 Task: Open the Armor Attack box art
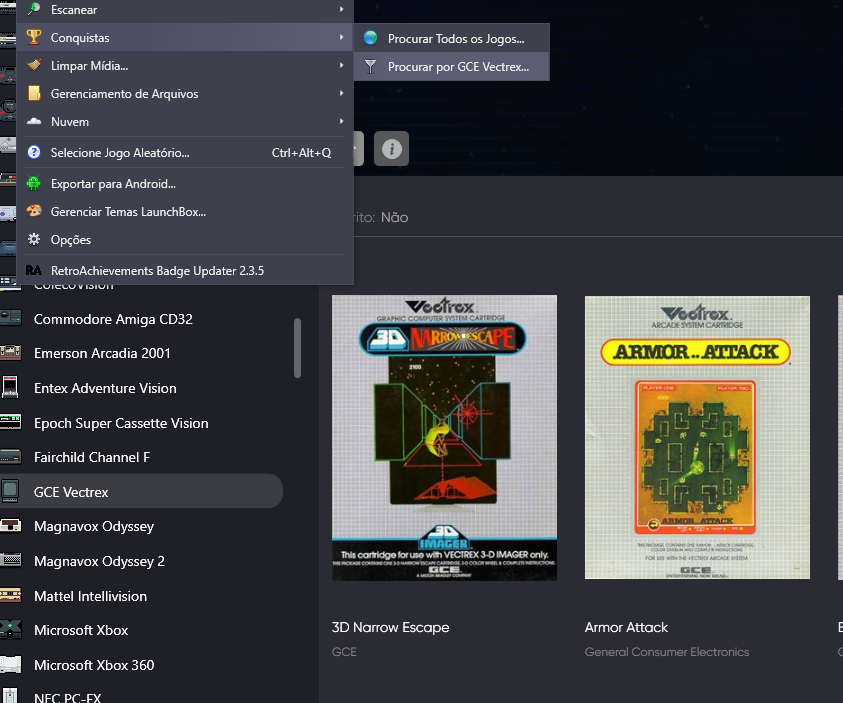[x=697, y=437]
